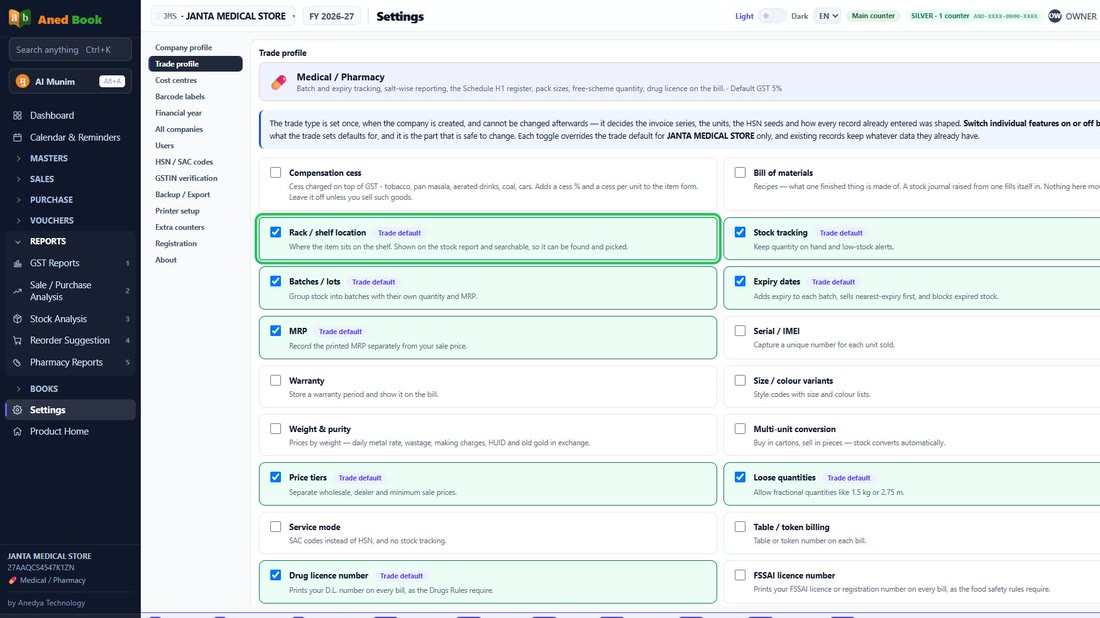This screenshot has height=618, width=1100.
Task: Click Al Munim assistant avatar icon
Action: 22,81
